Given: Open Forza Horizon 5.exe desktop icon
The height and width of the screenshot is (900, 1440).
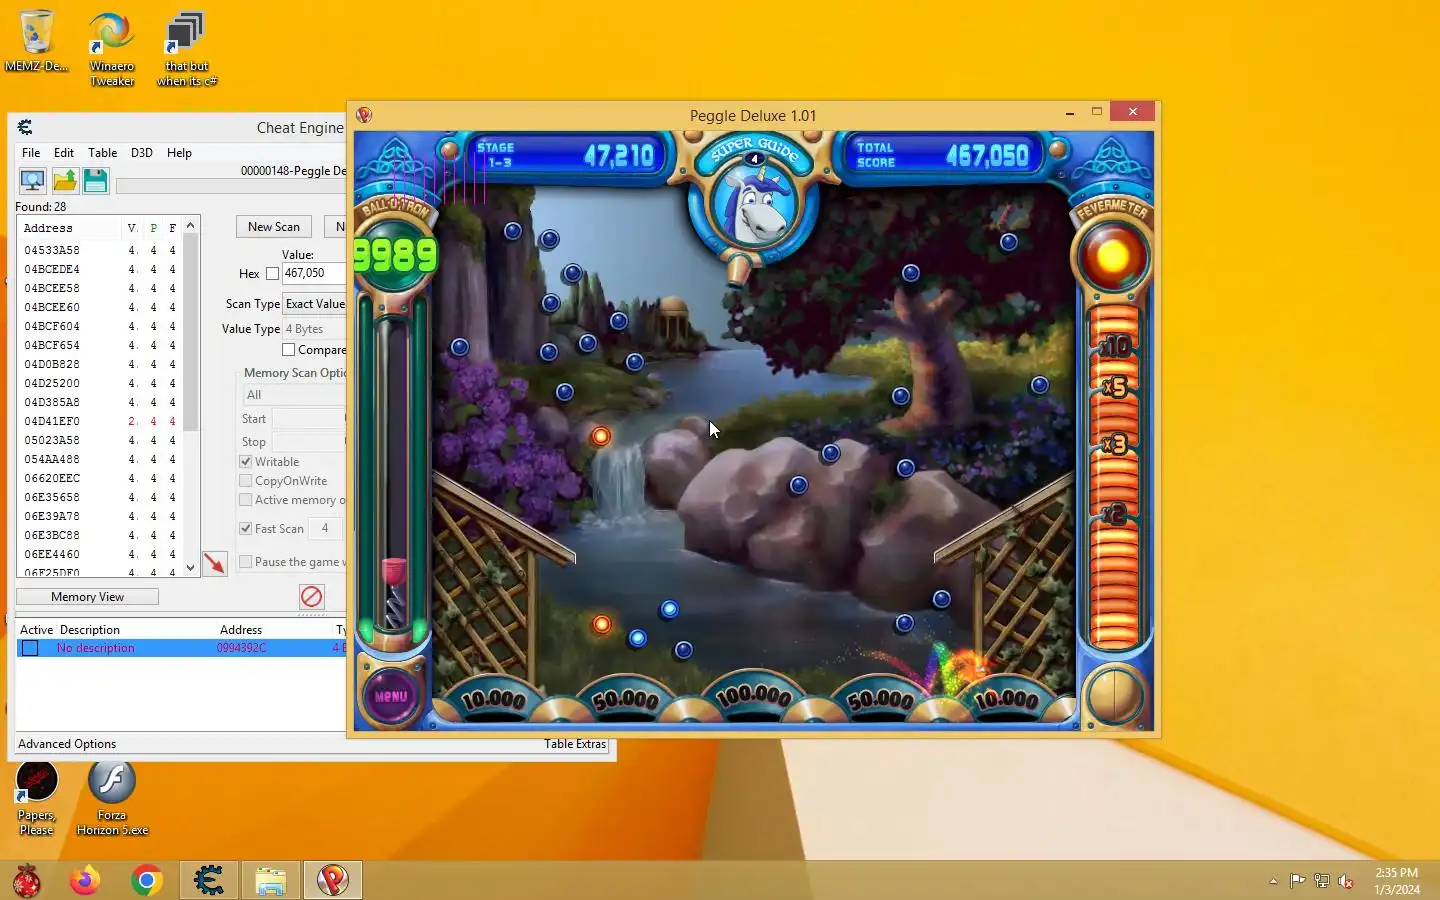Looking at the screenshot, I should (x=112, y=799).
